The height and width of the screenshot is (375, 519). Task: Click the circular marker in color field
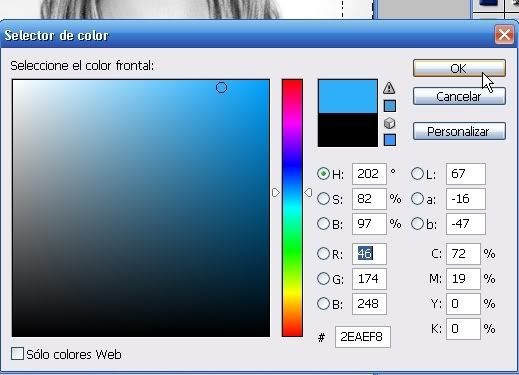(x=221, y=88)
